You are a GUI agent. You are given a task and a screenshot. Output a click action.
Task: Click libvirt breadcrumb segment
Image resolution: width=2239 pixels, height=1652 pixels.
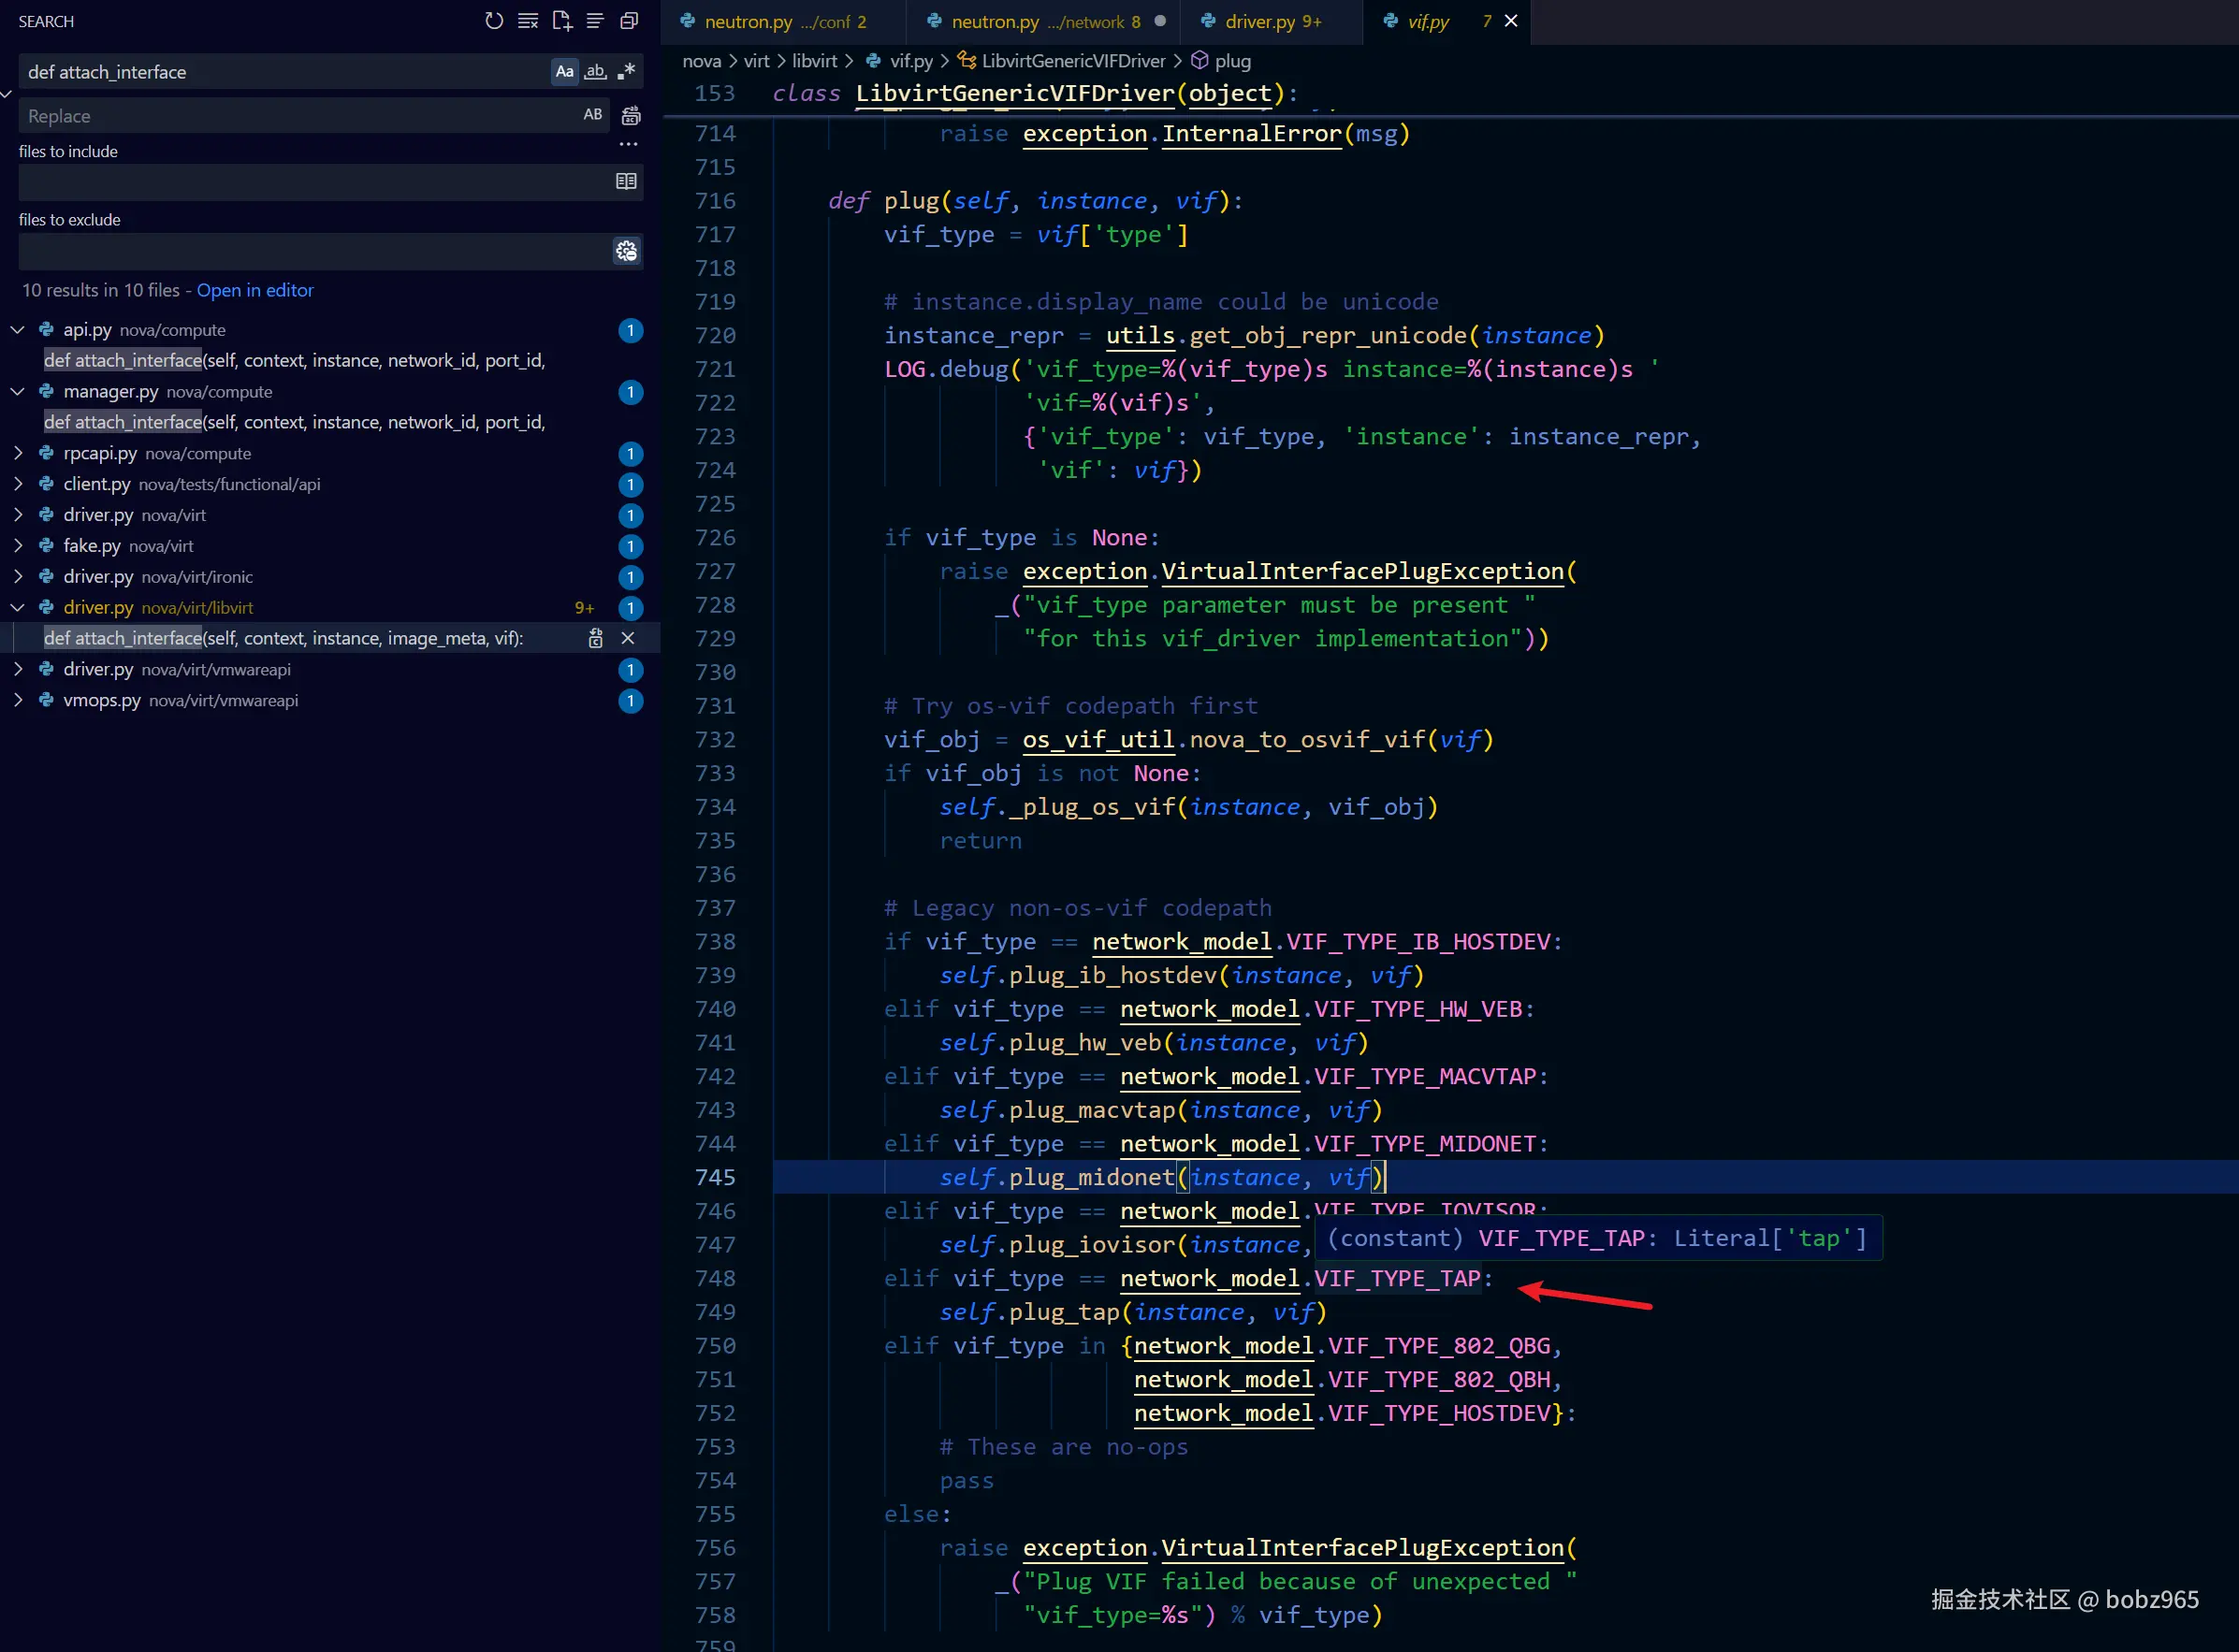point(815,61)
